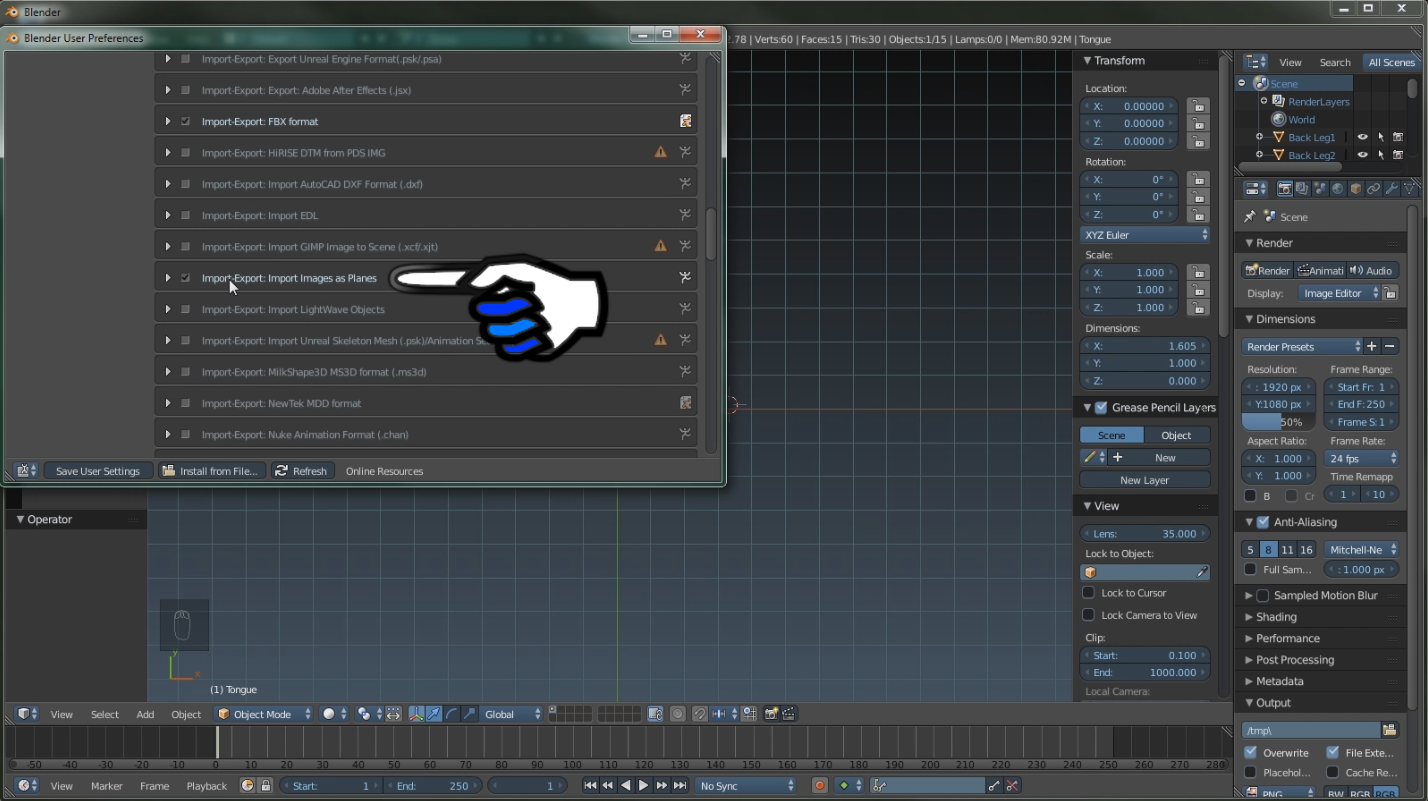This screenshot has width=1428, height=801.
Task: Jump to first frame in timeline
Action: pyautogui.click(x=590, y=786)
